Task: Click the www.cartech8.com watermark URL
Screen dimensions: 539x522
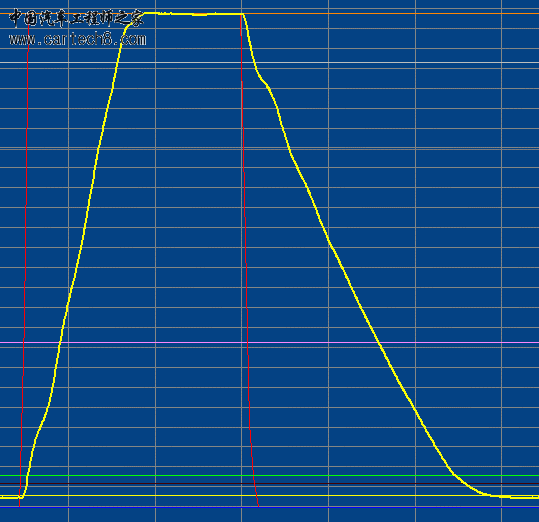Action: coord(78,40)
